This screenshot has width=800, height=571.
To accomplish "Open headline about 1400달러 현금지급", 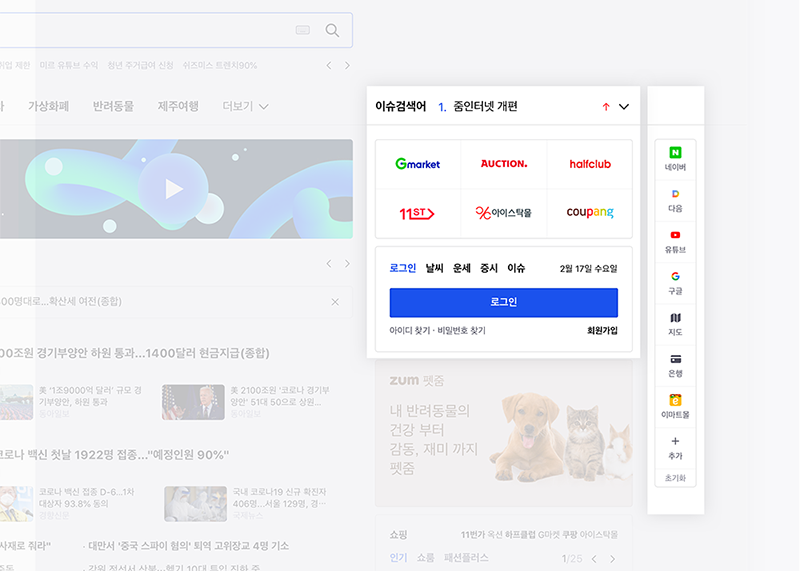I will click(135, 353).
